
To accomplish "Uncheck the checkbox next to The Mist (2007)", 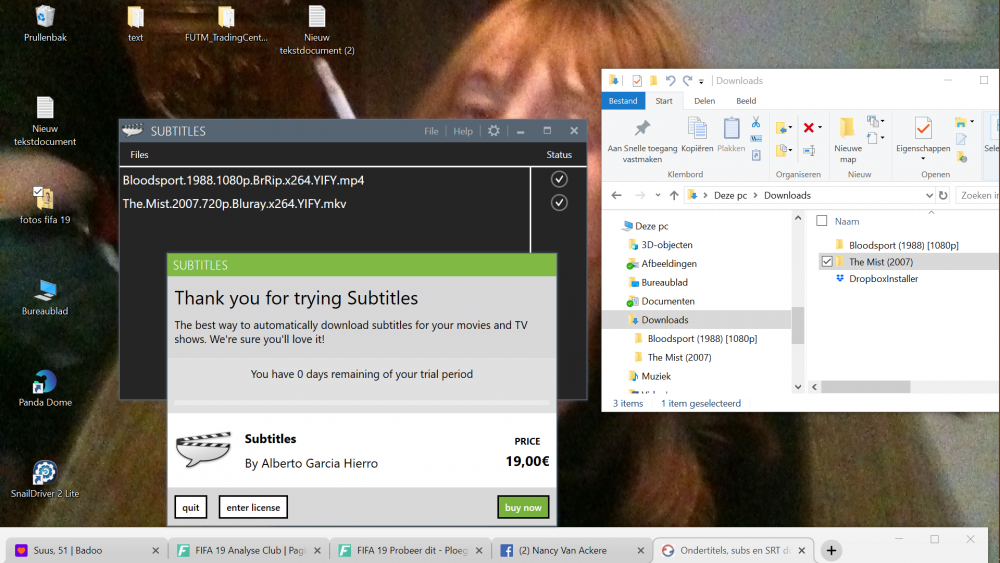I will point(826,262).
